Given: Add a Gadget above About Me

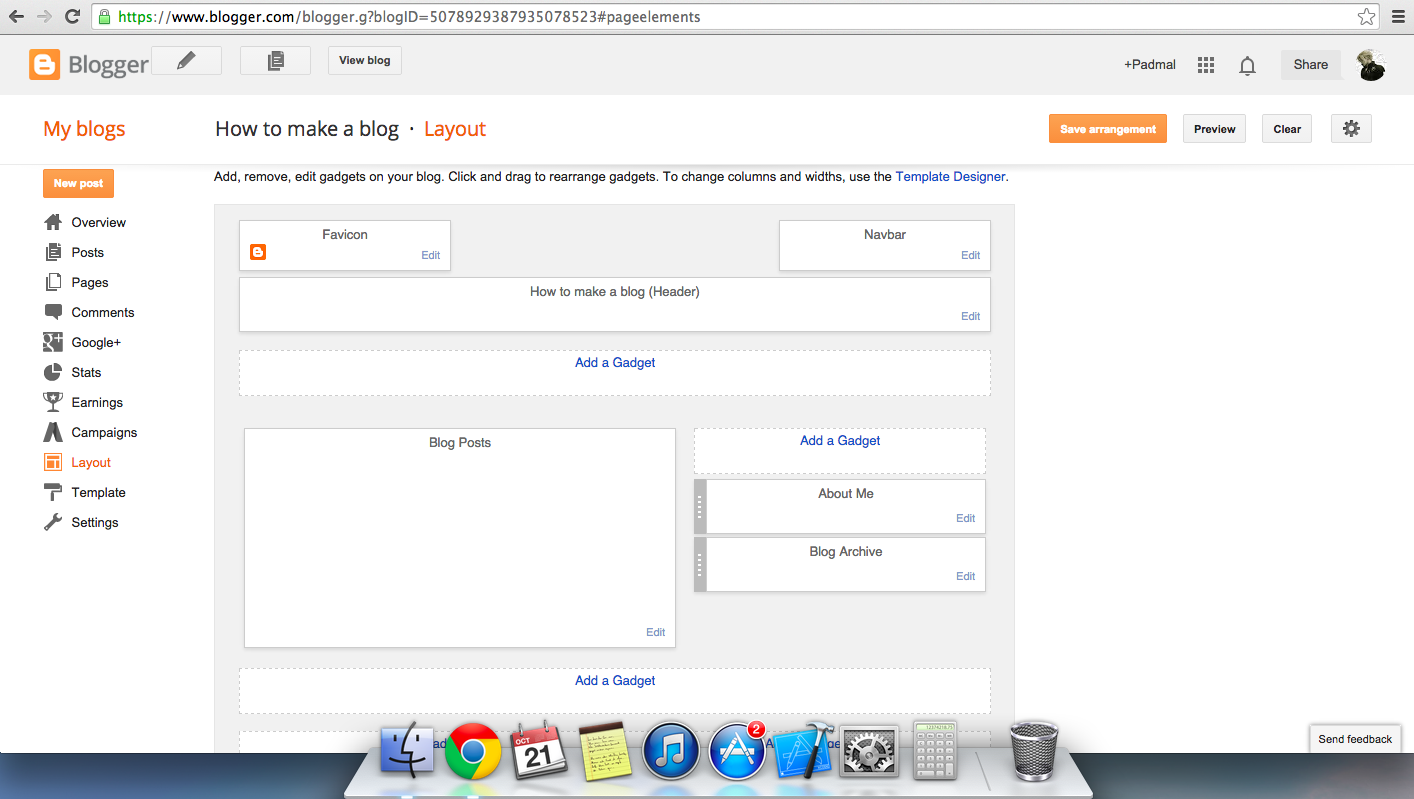Looking at the screenshot, I should pyautogui.click(x=840, y=441).
